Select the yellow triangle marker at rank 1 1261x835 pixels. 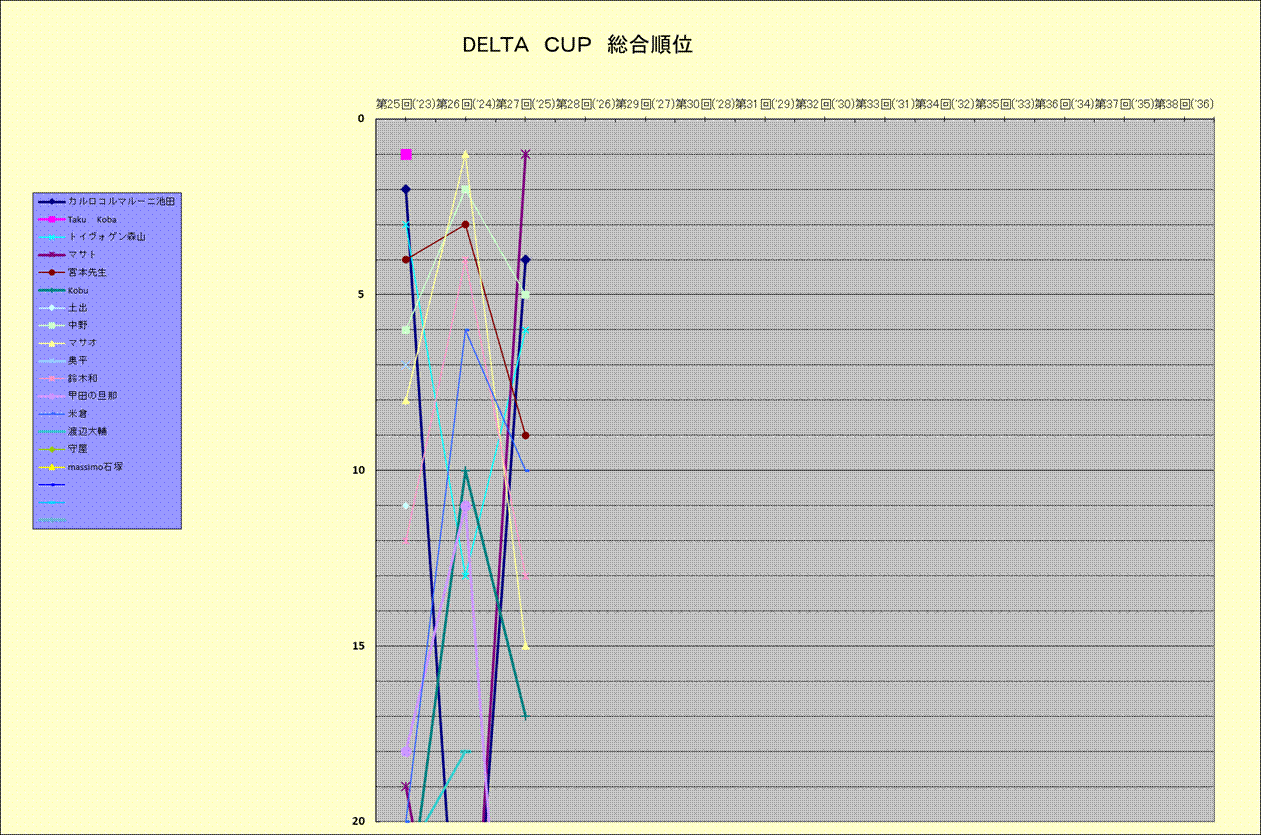tap(466, 154)
